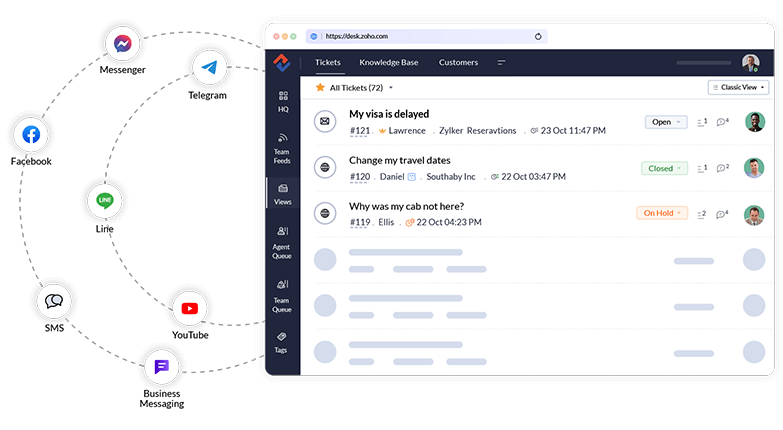
Task: Open Team Feeds in sidebar
Action: (282, 148)
